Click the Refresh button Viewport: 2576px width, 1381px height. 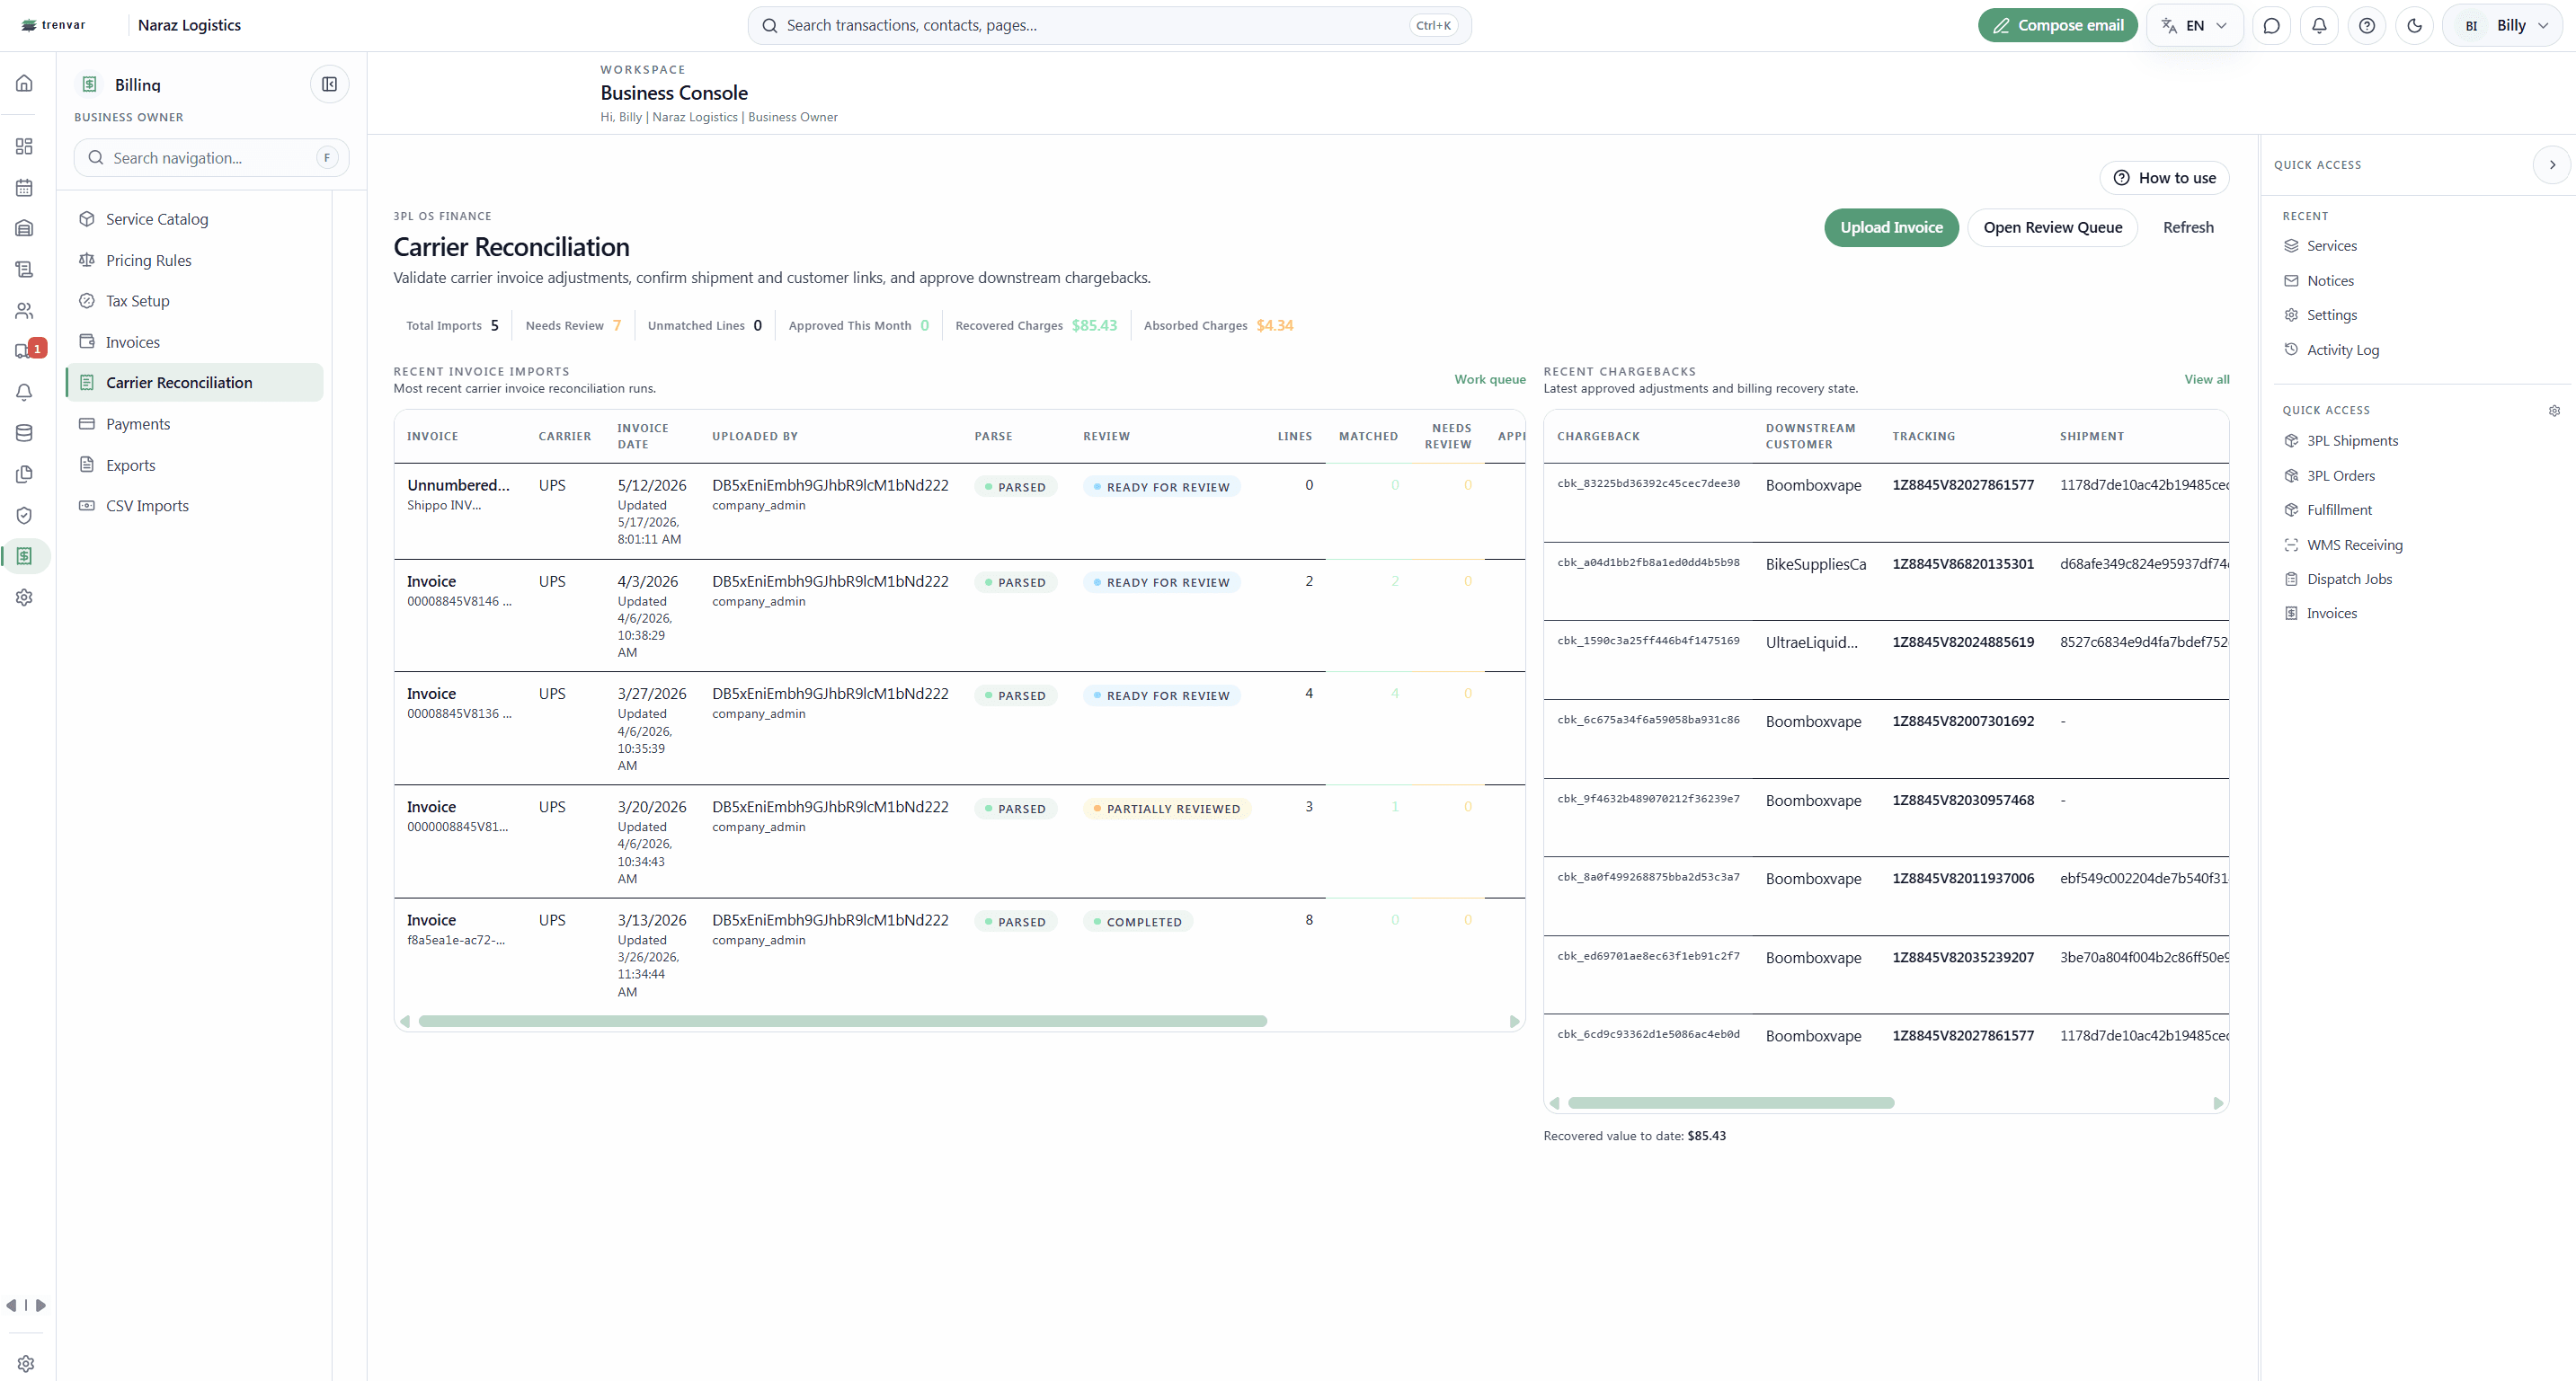(x=2188, y=227)
